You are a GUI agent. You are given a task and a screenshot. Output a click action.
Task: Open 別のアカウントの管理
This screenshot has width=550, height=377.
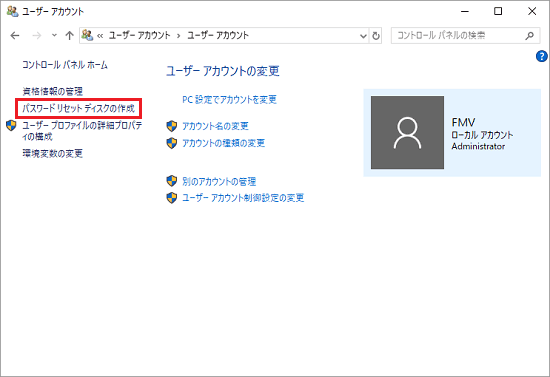(x=219, y=181)
